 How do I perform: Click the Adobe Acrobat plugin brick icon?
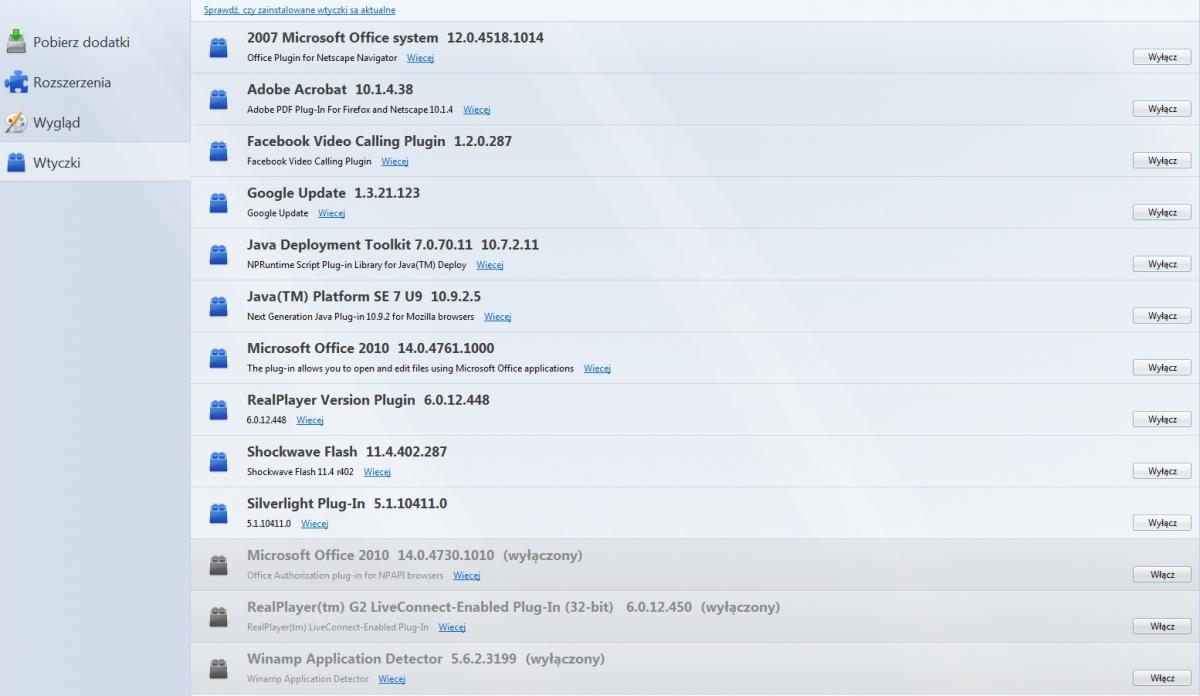click(218, 99)
